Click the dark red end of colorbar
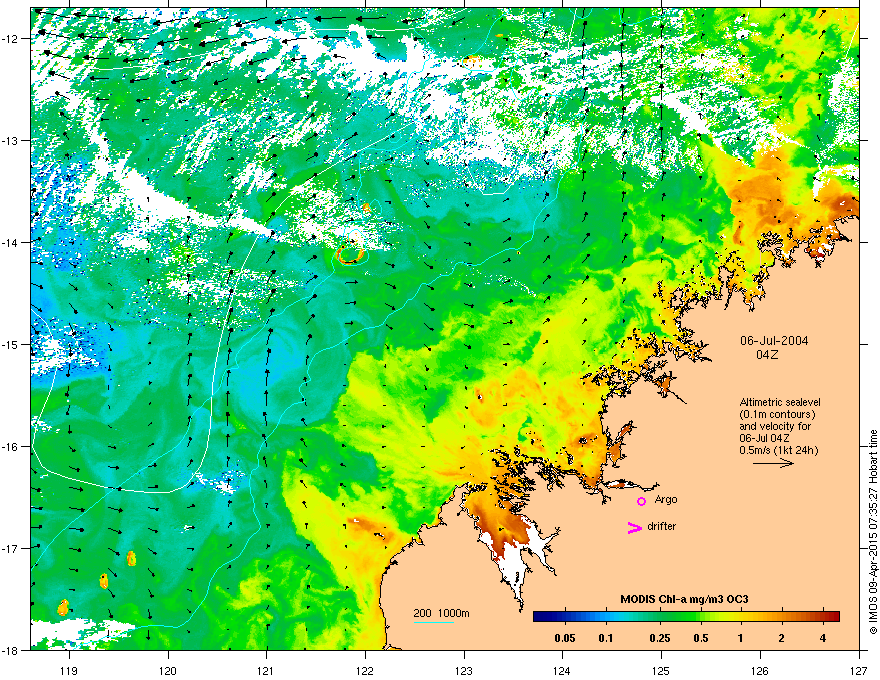The width and height of the screenshot is (880, 680). tap(835, 616)
